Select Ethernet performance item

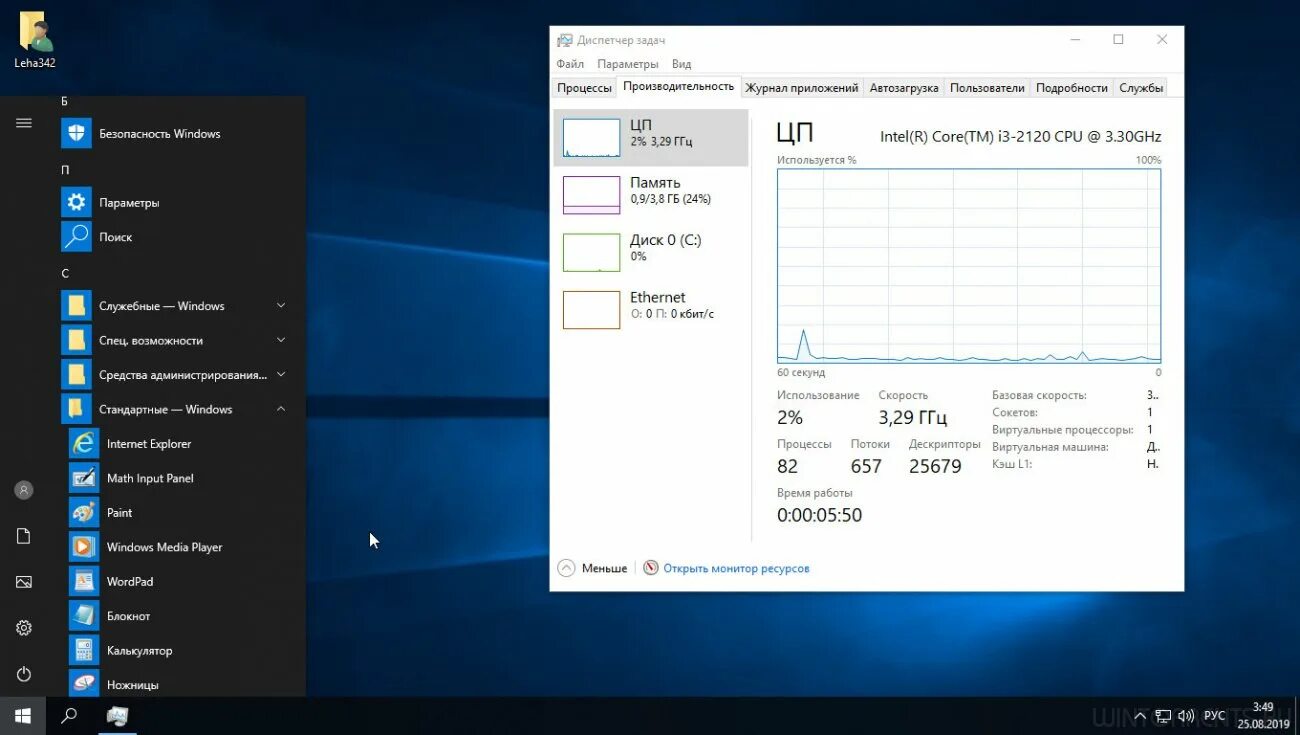[x=651, y=309]
